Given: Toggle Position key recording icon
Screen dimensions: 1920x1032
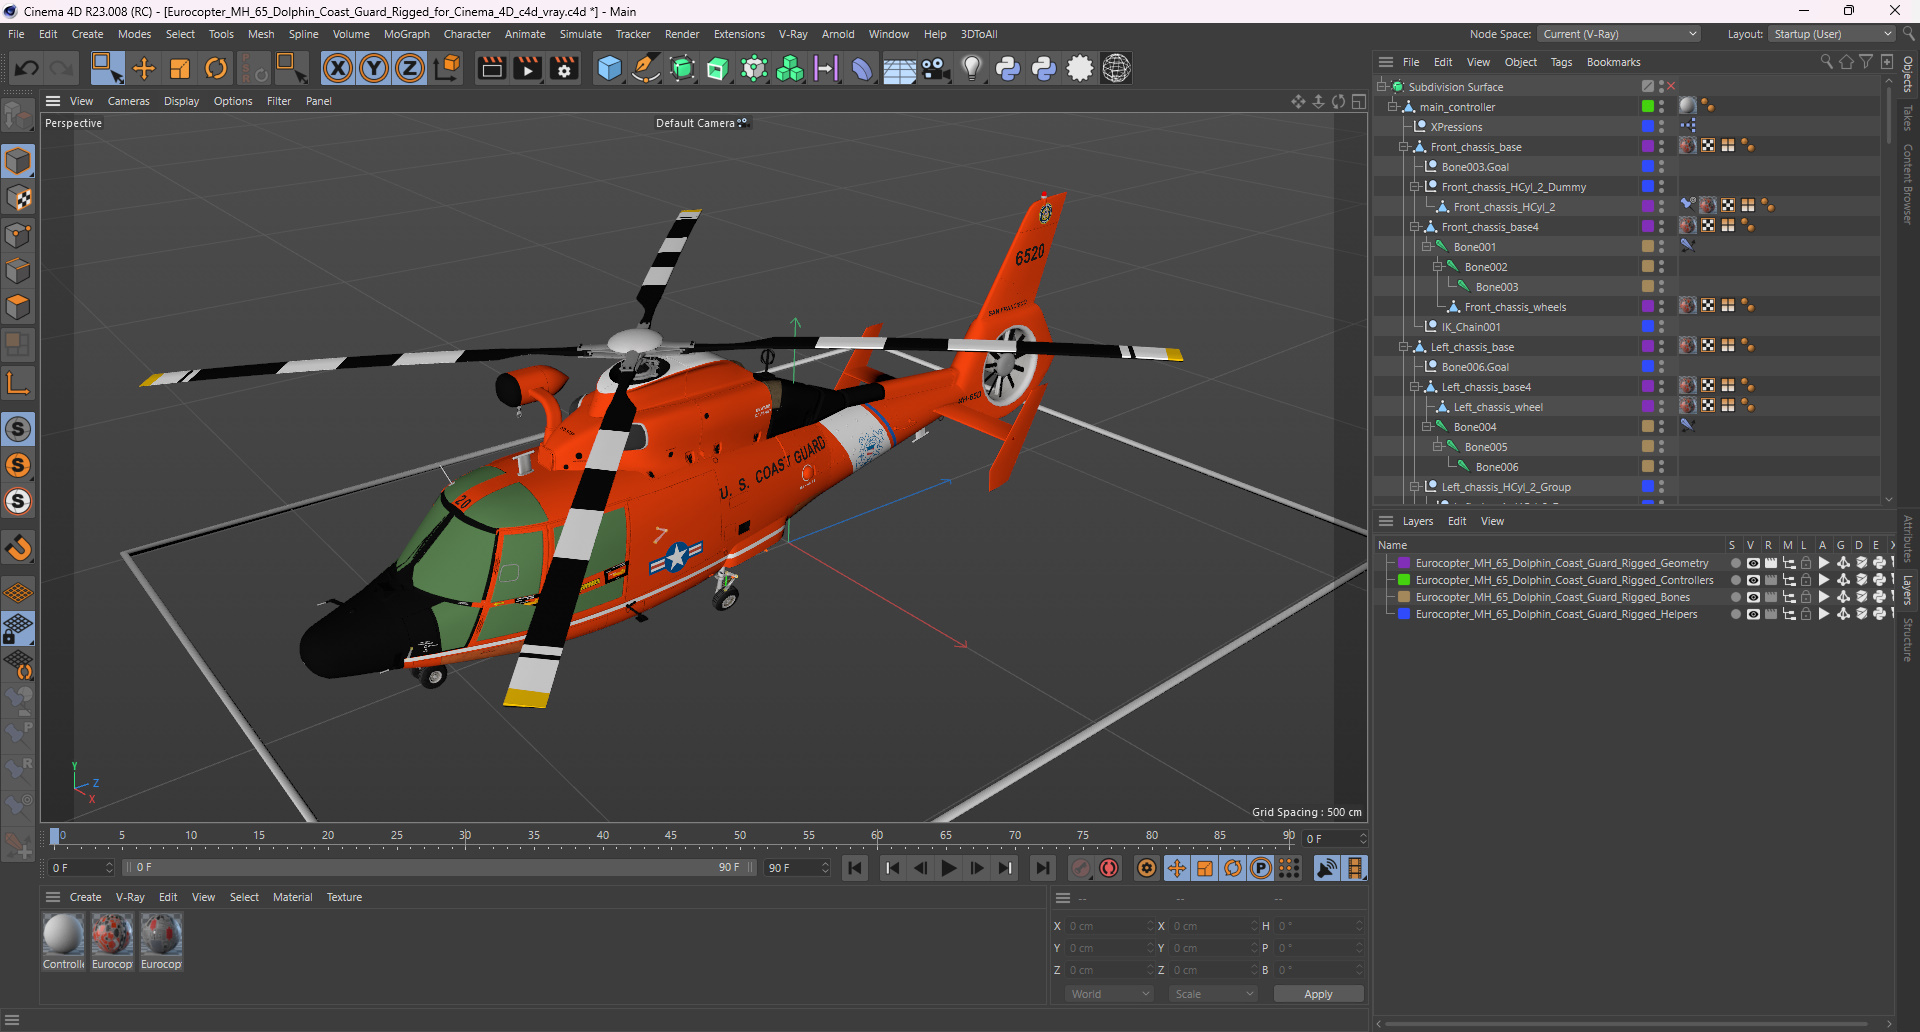Looking at the screenshot, I should click(1177, 868).
